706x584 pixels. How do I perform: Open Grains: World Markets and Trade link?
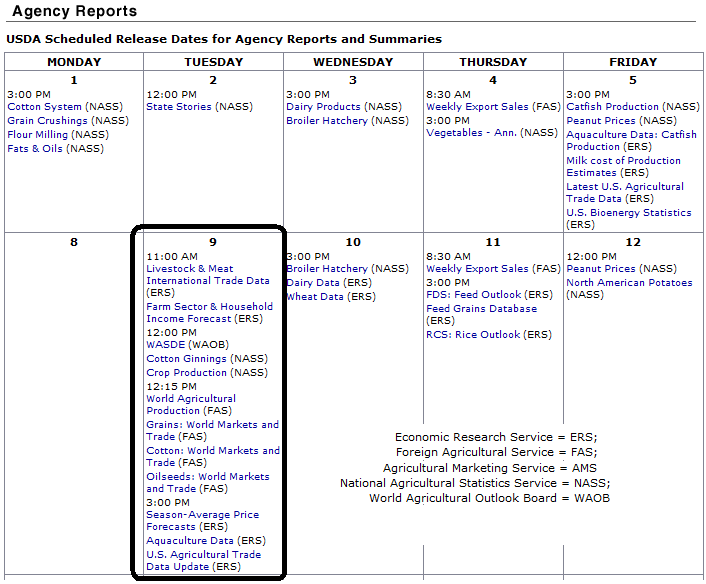213,431
